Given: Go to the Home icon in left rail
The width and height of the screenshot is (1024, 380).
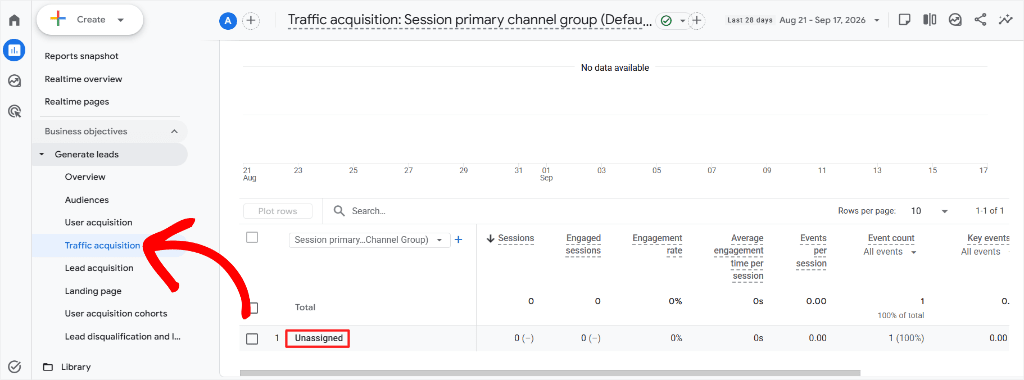Looking at the screenshot, I should tap(14, 20).
